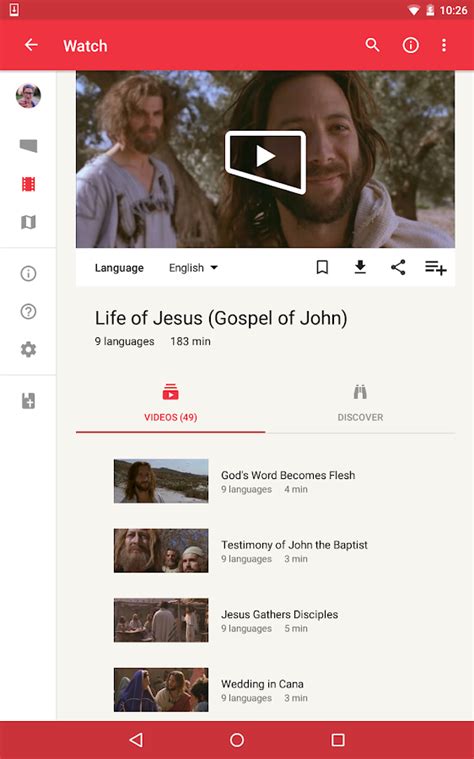Share the video
474x759 pixels.
(398, 267)
